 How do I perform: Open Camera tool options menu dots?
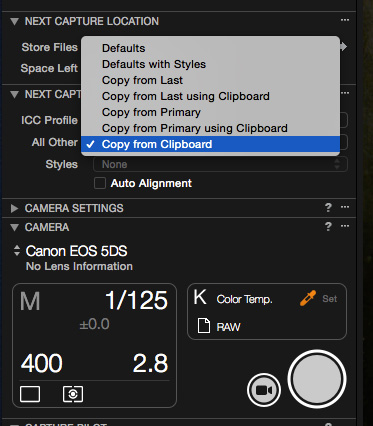coord(345,226)
